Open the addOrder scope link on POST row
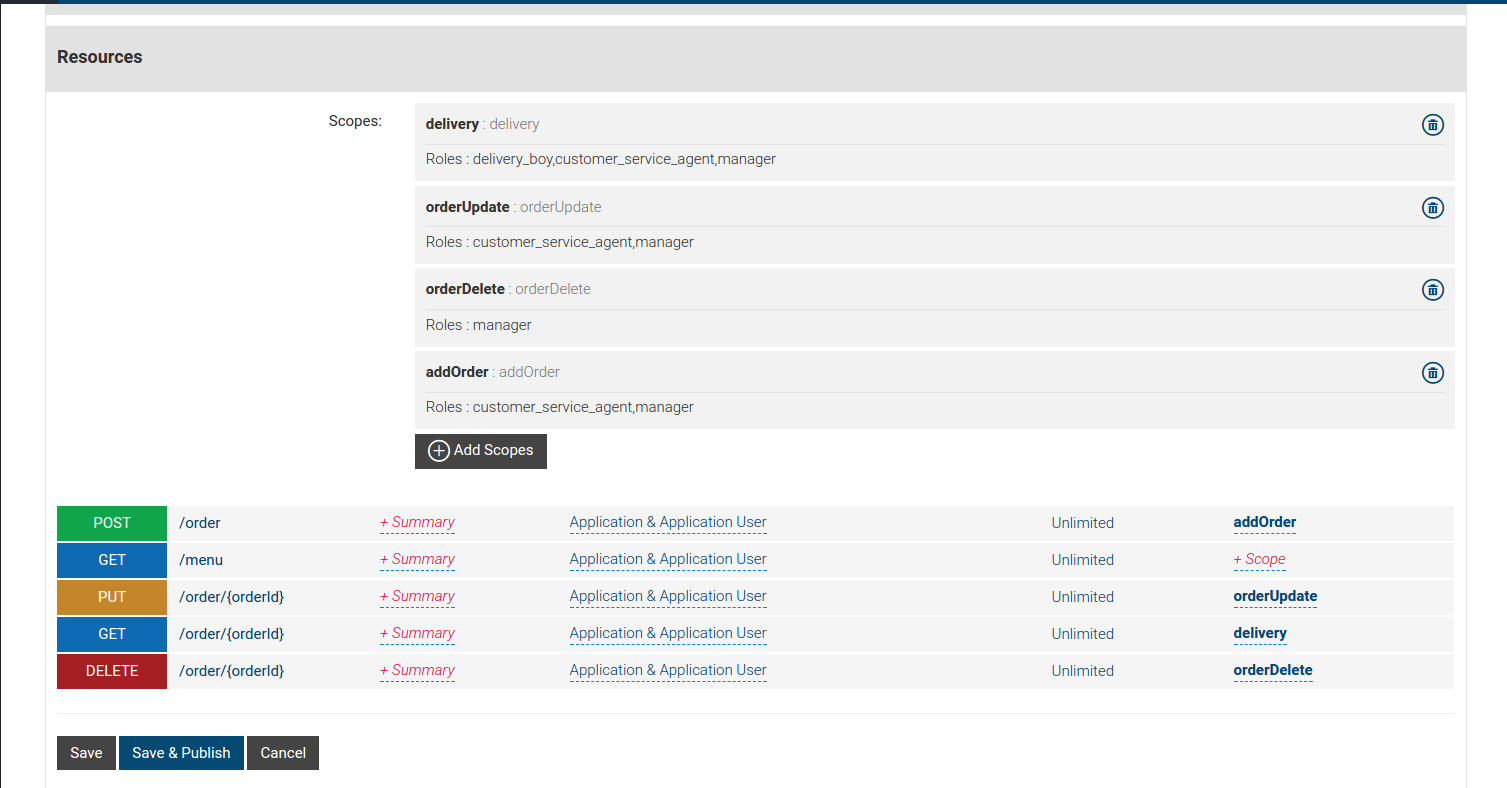Viewport: 1507px width, 788px height. coord(1264,522)
